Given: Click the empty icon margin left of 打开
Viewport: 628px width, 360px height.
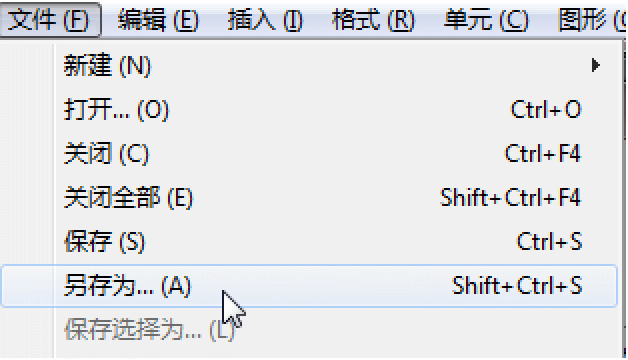Looking at the screenshot, I should [27, 110].
